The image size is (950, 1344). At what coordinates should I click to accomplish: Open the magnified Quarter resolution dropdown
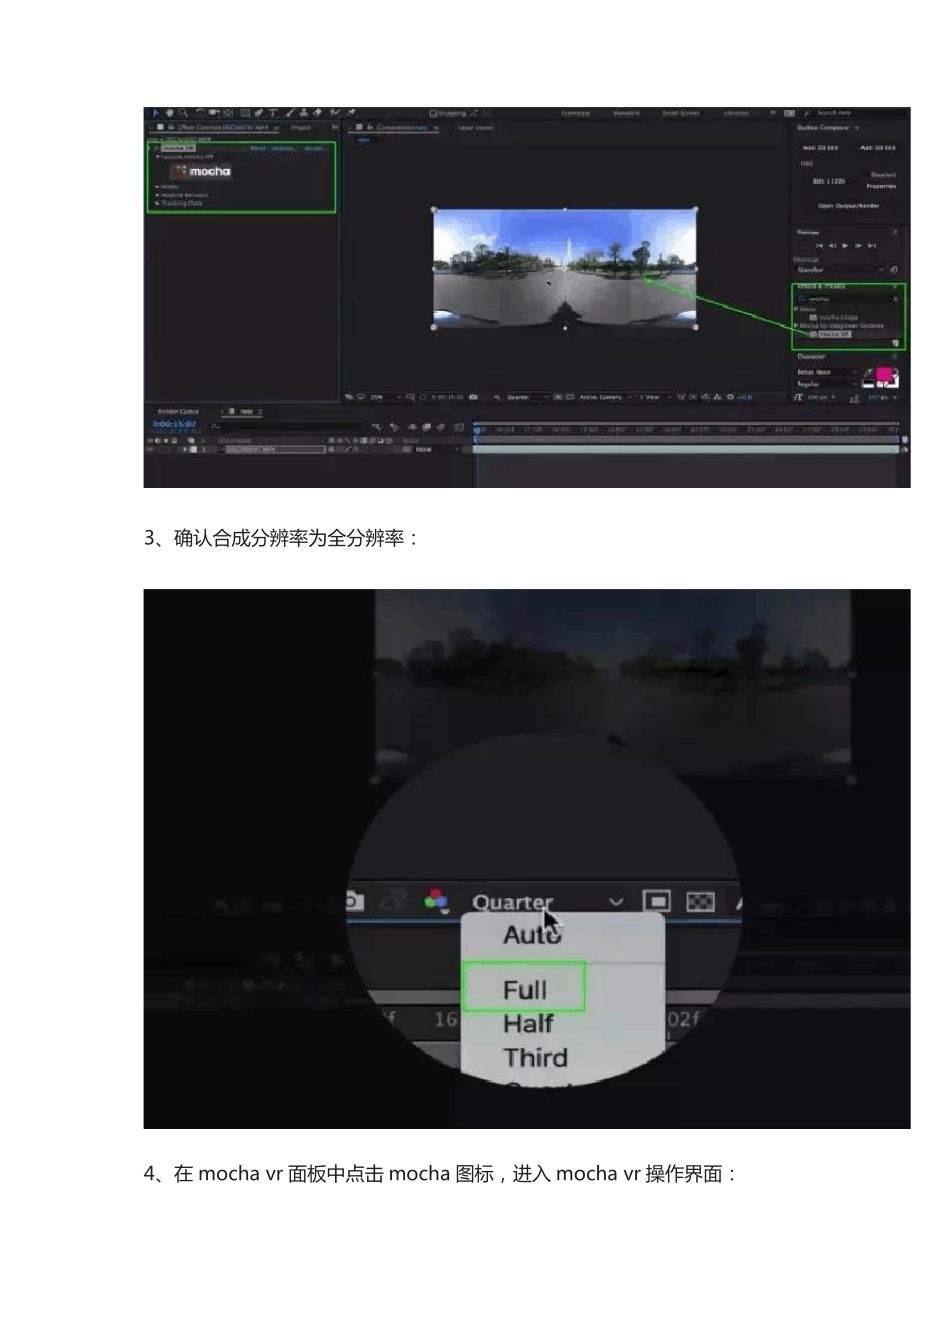pyautogui.click(x=548, y=902)
